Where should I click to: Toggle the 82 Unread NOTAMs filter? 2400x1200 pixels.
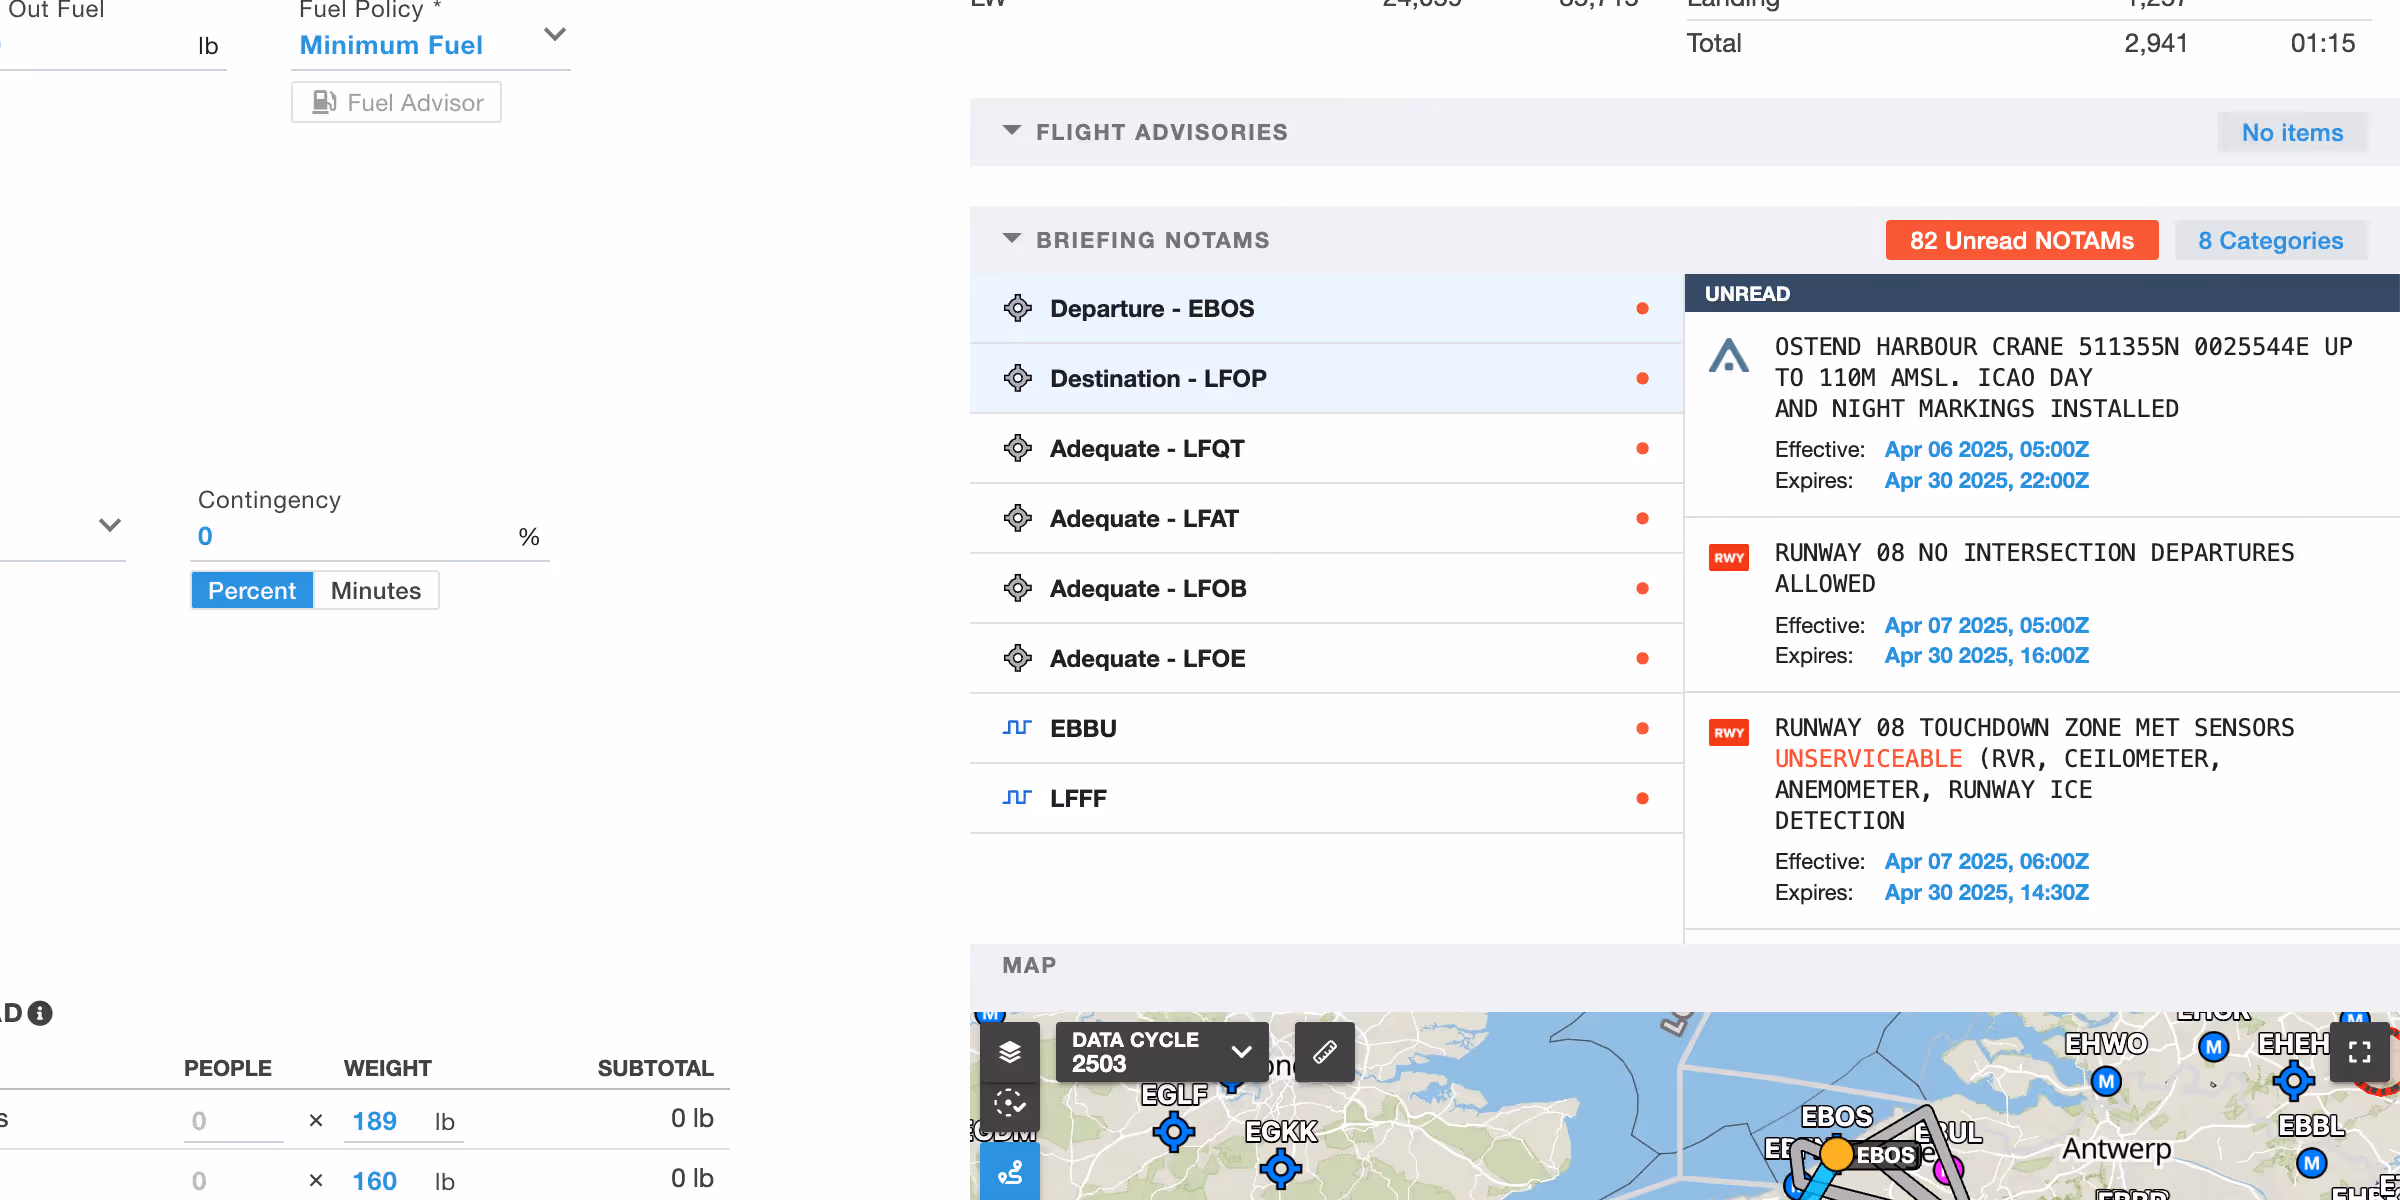point(2021,241)
